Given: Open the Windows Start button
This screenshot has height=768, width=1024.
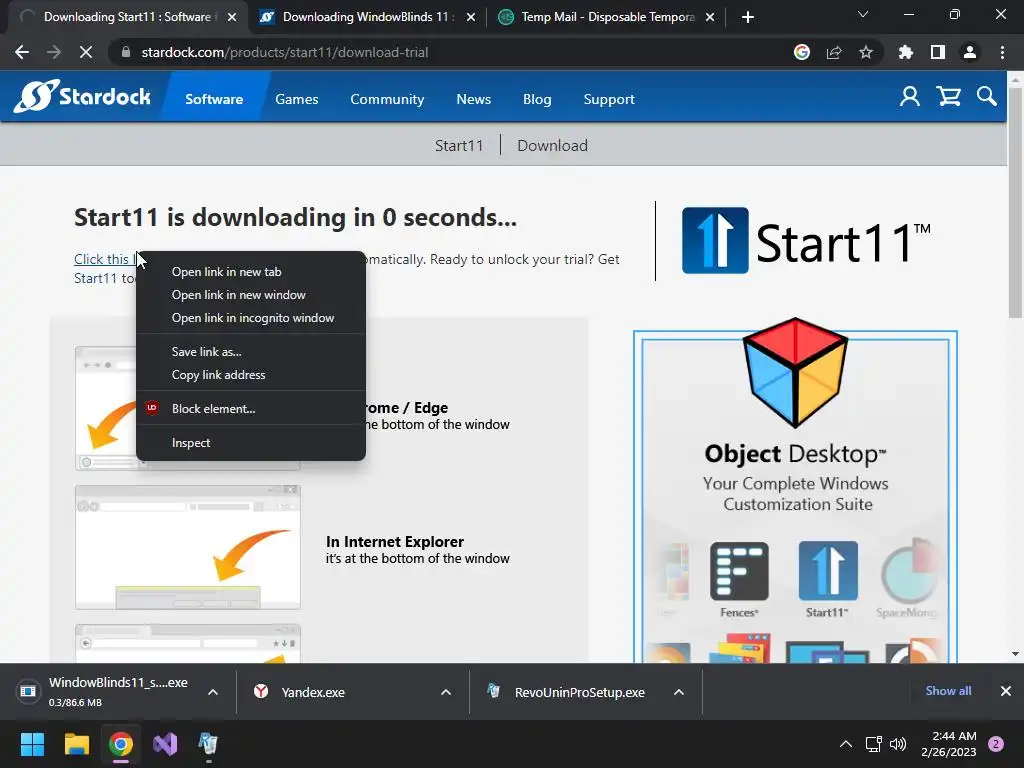Looking at the screenshot, I should (32, 744).
